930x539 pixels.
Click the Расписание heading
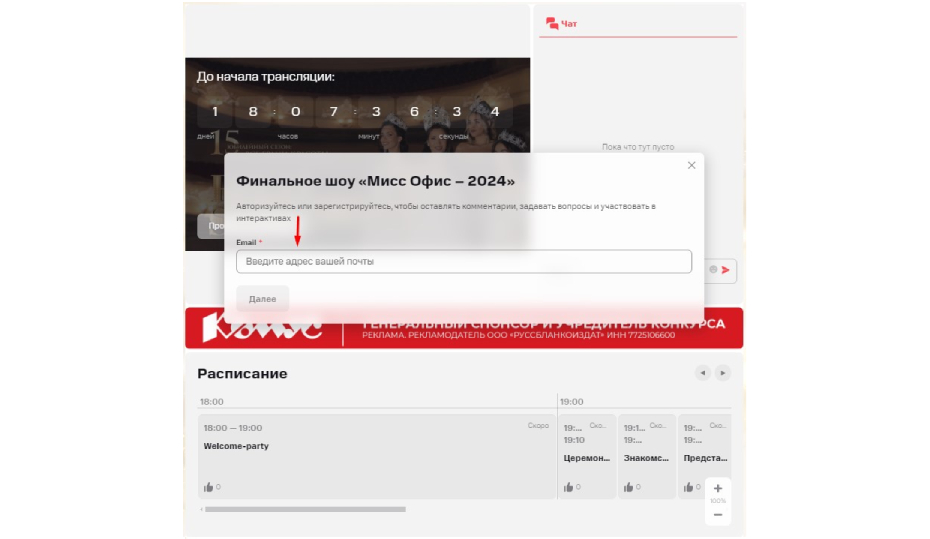[x=242, y=374]
